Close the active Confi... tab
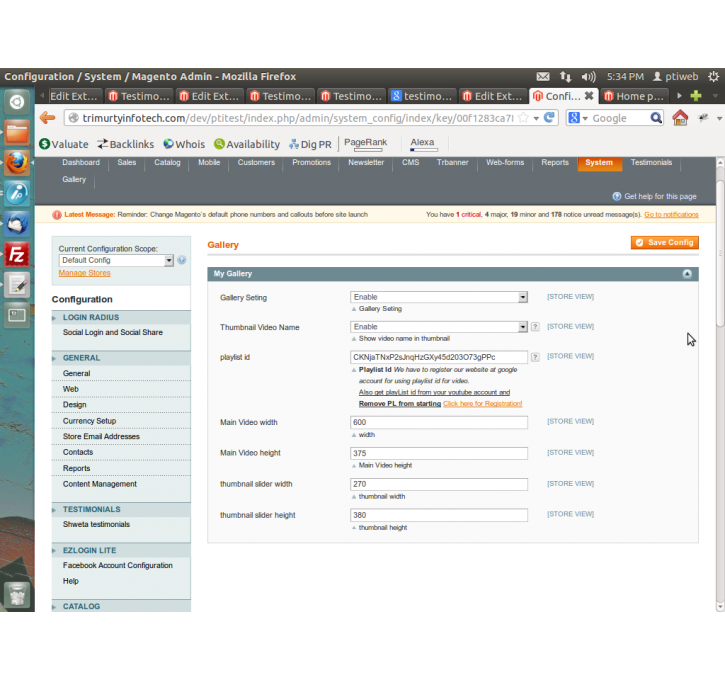 pyautogui.click(x=589, y=96)
